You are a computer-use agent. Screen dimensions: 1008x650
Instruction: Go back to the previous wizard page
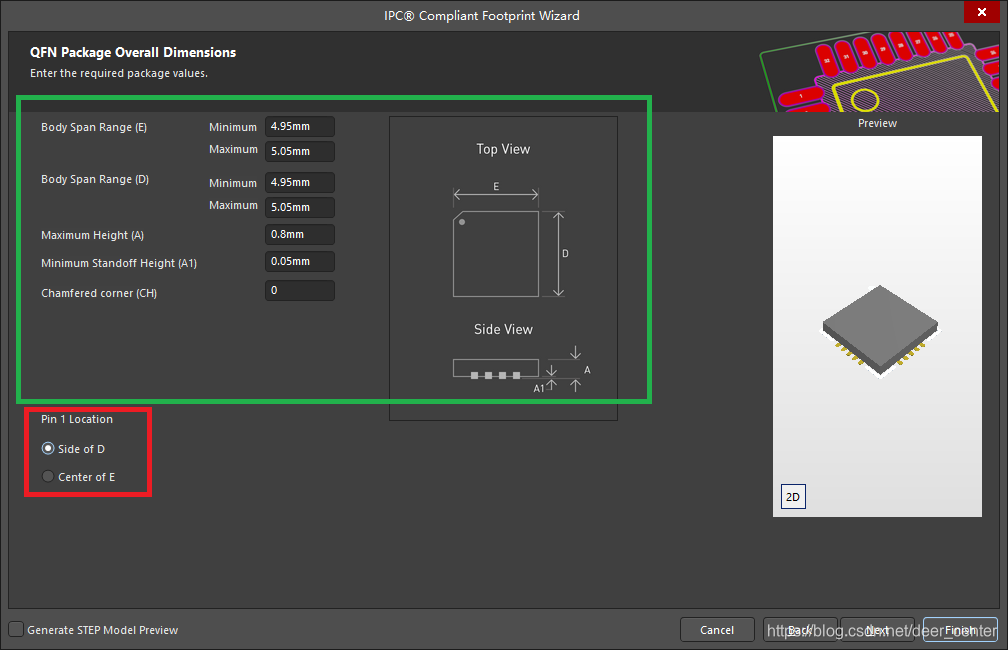(800, 630)
